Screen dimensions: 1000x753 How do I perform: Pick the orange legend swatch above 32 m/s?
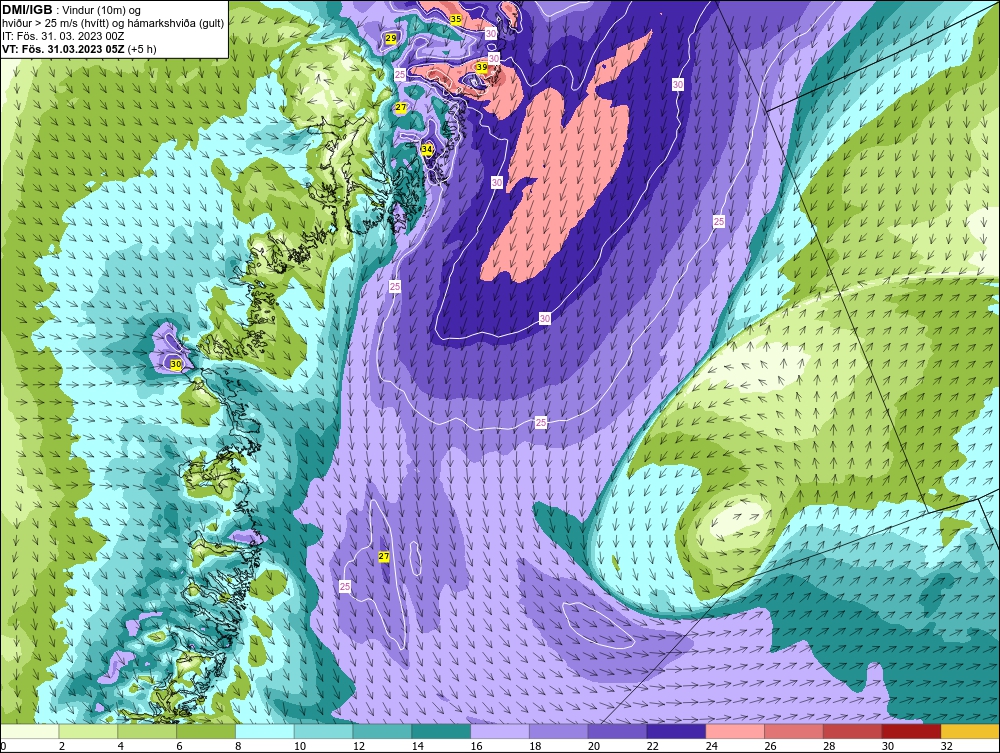click(x=970, y=731)
